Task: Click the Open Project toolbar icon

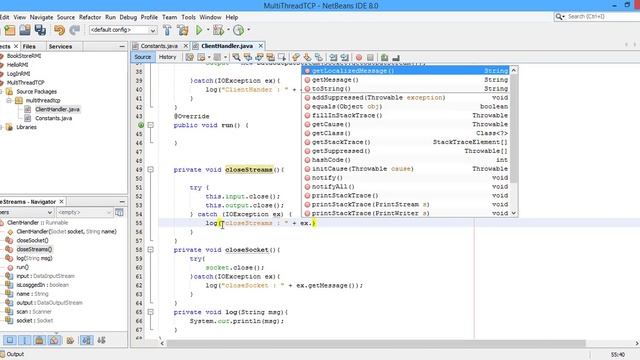Action: [x=25, y=30]
